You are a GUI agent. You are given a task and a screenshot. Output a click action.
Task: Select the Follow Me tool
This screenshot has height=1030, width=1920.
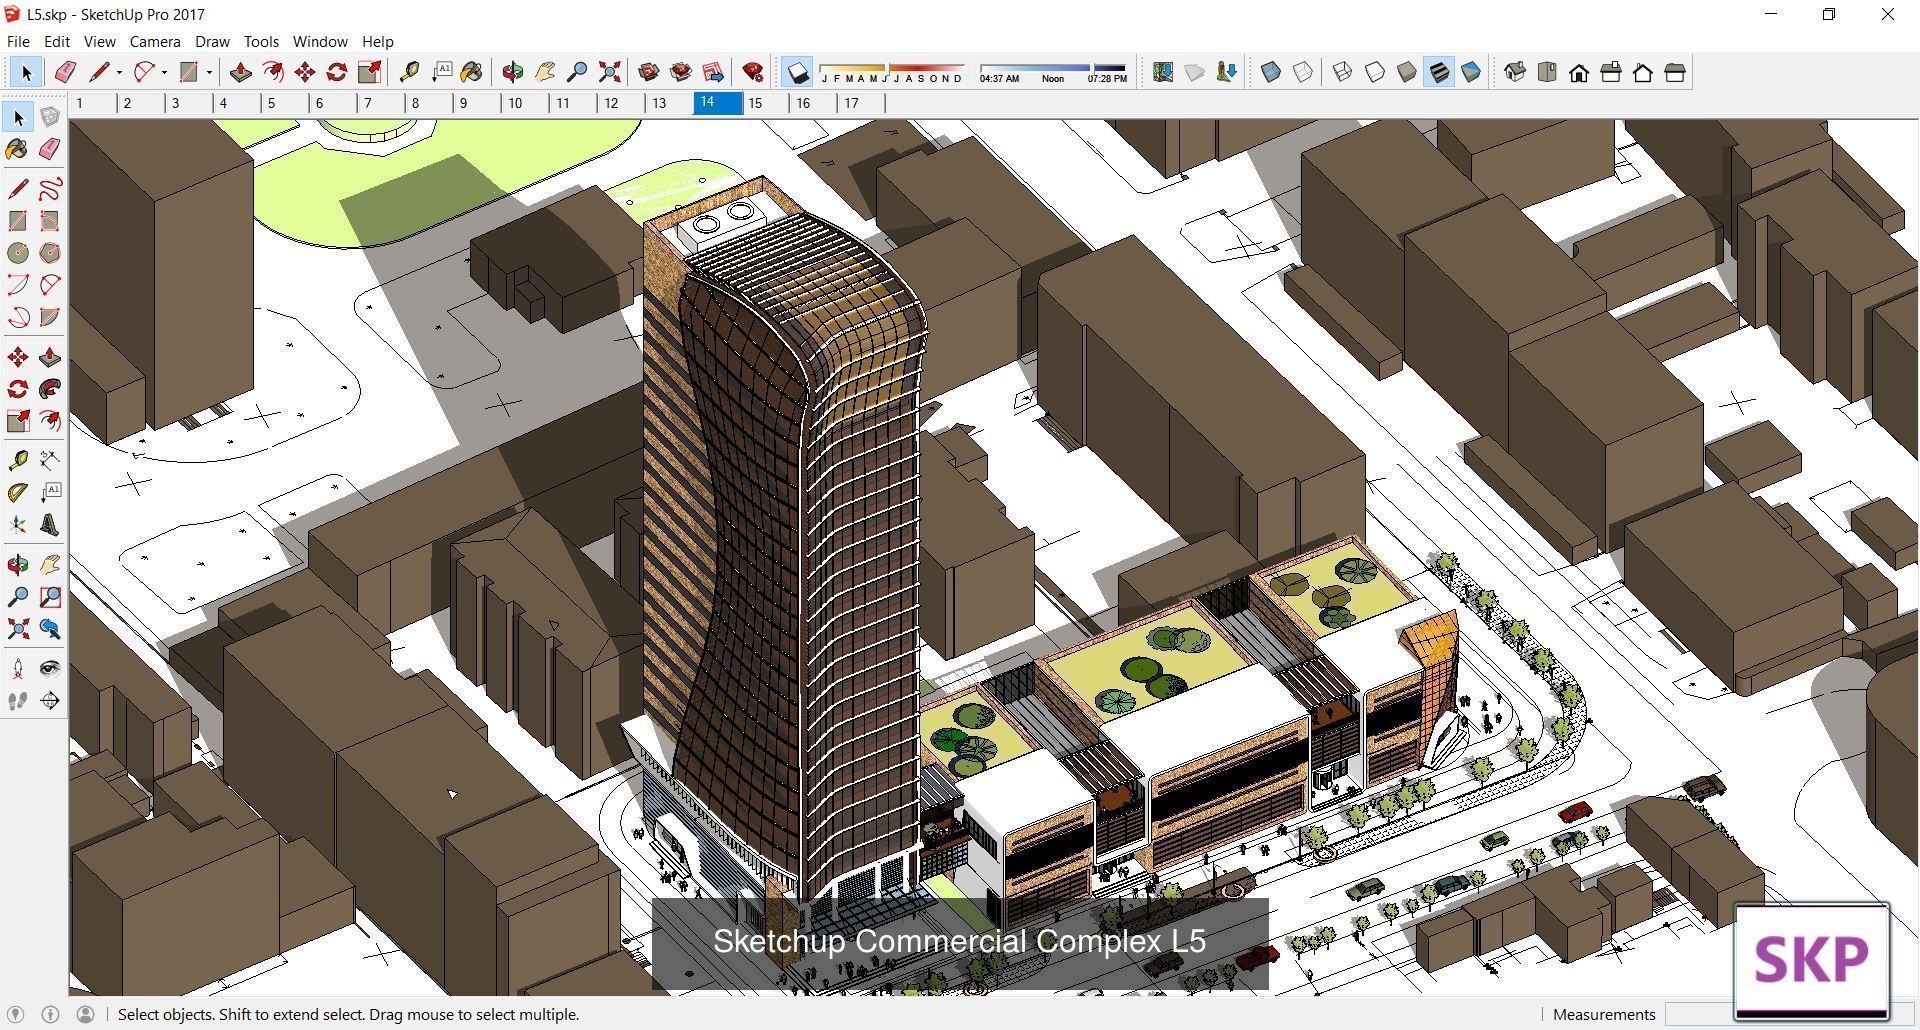[x=50, y=389]
